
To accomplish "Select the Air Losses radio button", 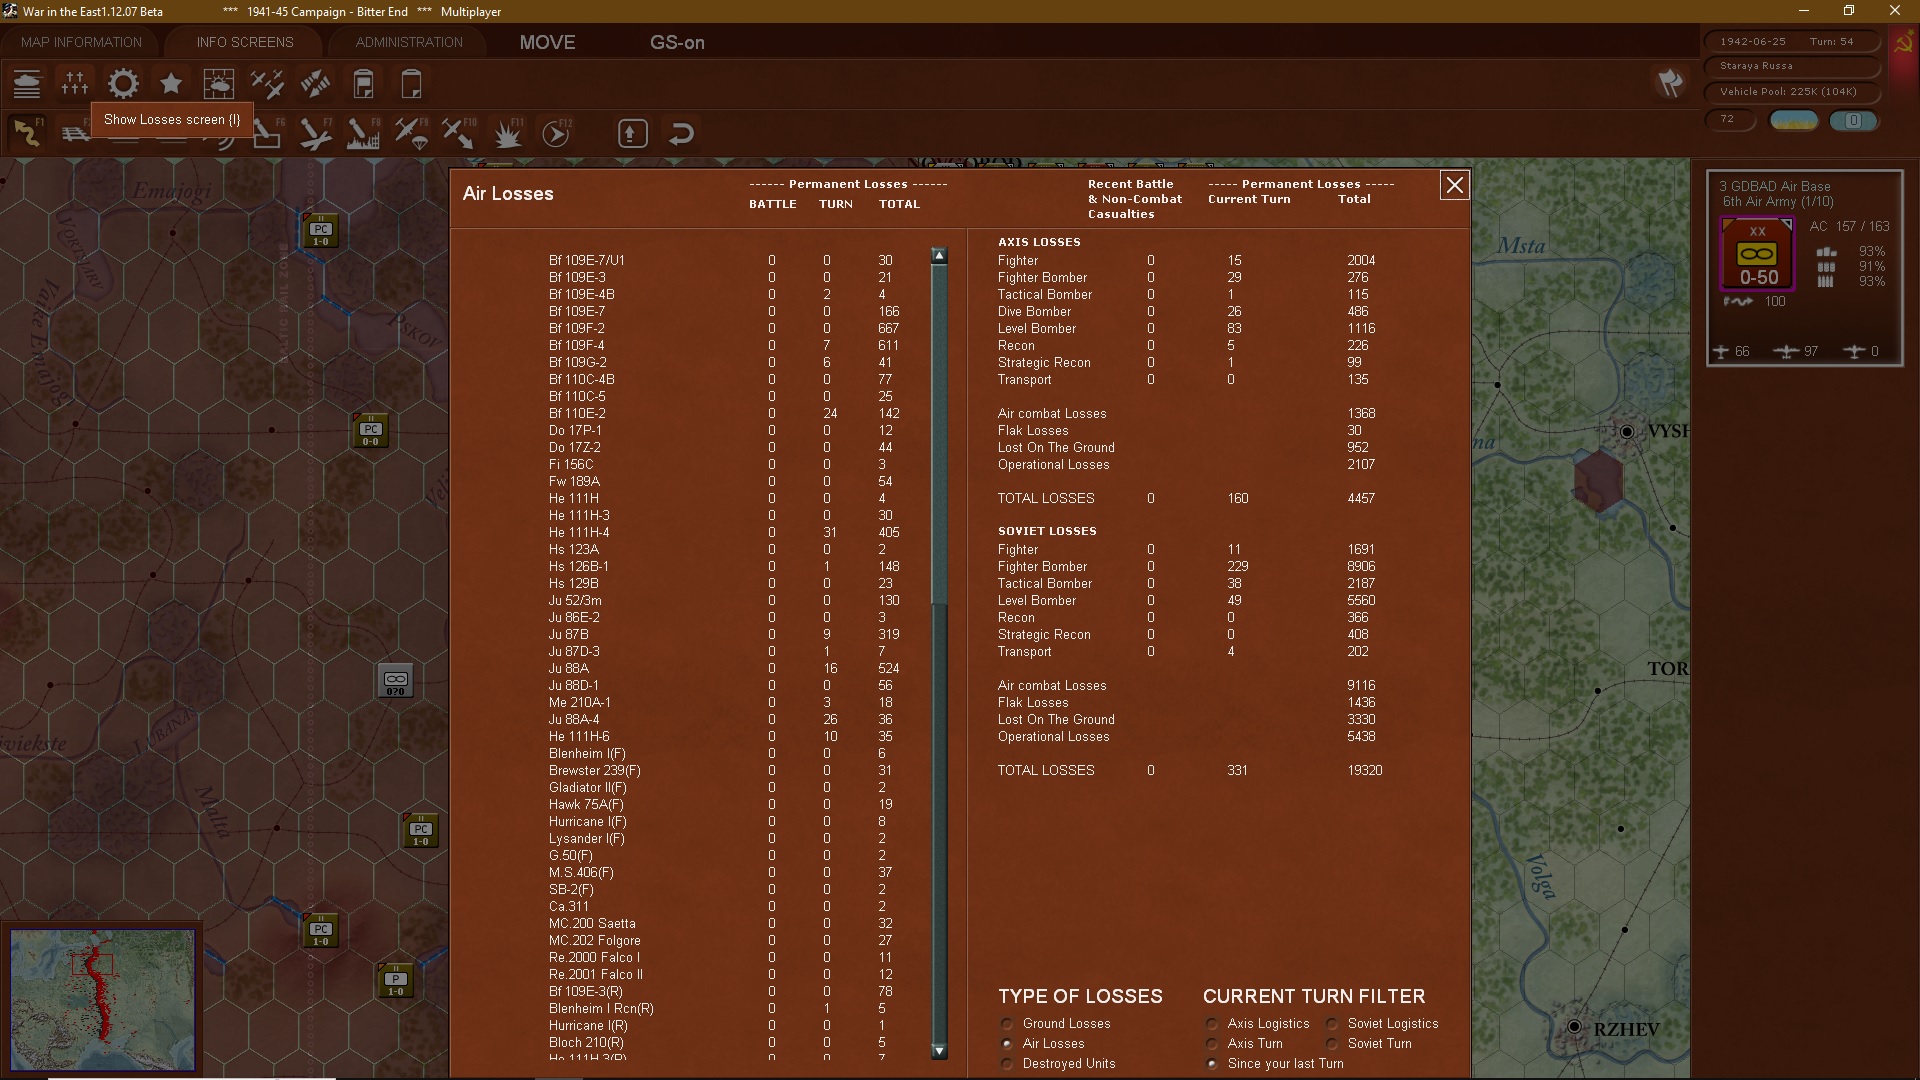I will 1007,1044.
